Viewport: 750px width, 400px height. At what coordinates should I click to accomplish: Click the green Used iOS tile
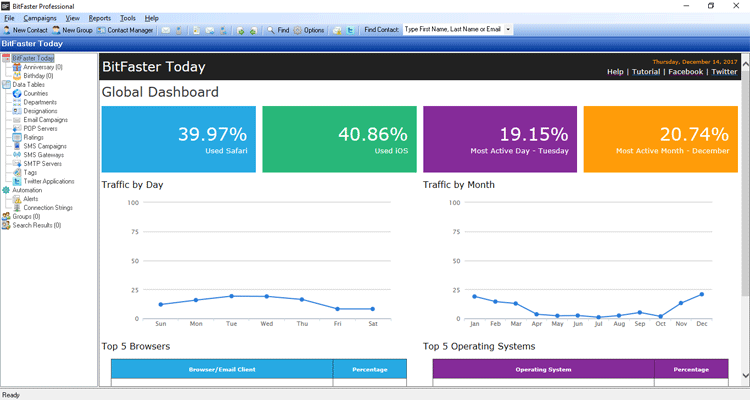point(340,139)
